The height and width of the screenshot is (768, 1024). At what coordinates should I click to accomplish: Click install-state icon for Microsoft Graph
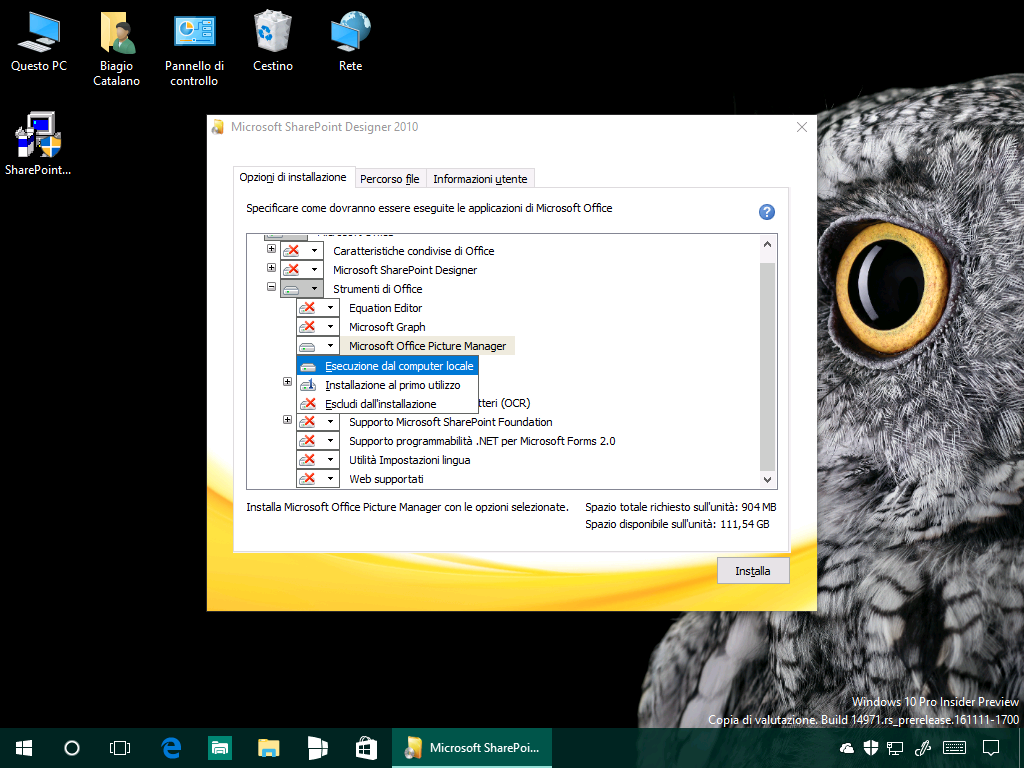(308, 327)
